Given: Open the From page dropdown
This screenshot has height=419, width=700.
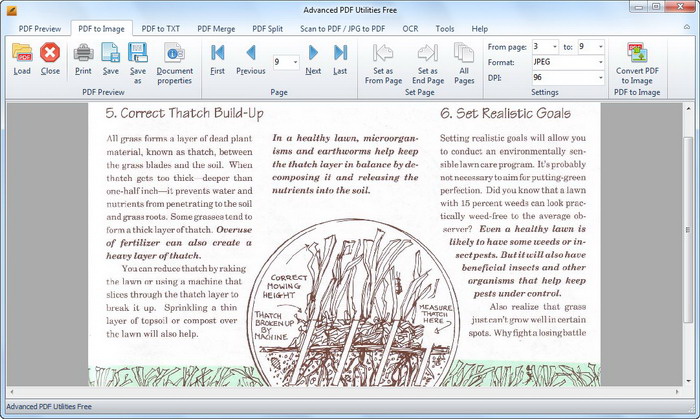Looking at the screenshot, I should click(x=554, y=46).
